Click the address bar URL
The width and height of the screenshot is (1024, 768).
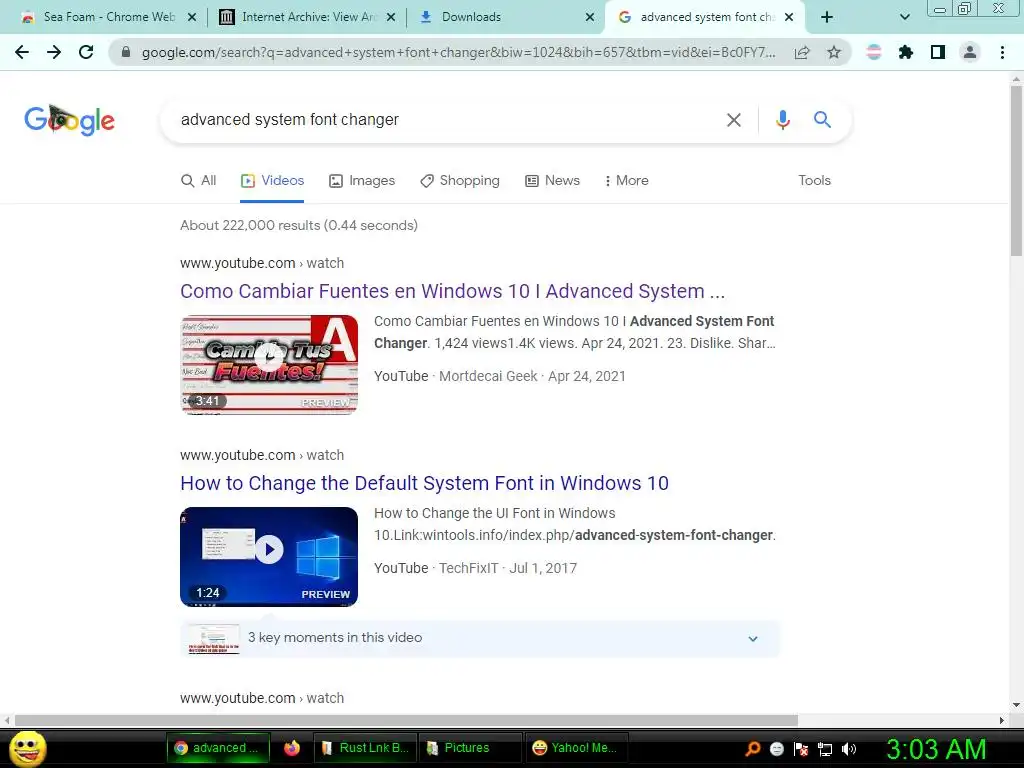click(x=458, y=52)
